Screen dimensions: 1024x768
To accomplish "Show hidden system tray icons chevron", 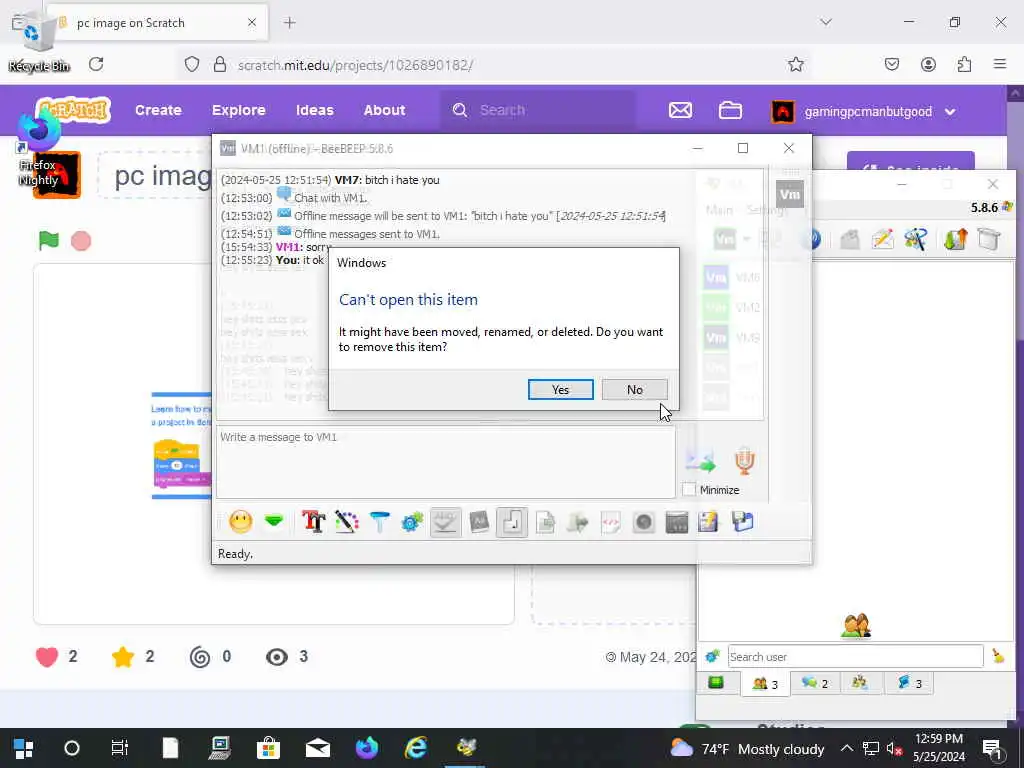I will (846, 748).
